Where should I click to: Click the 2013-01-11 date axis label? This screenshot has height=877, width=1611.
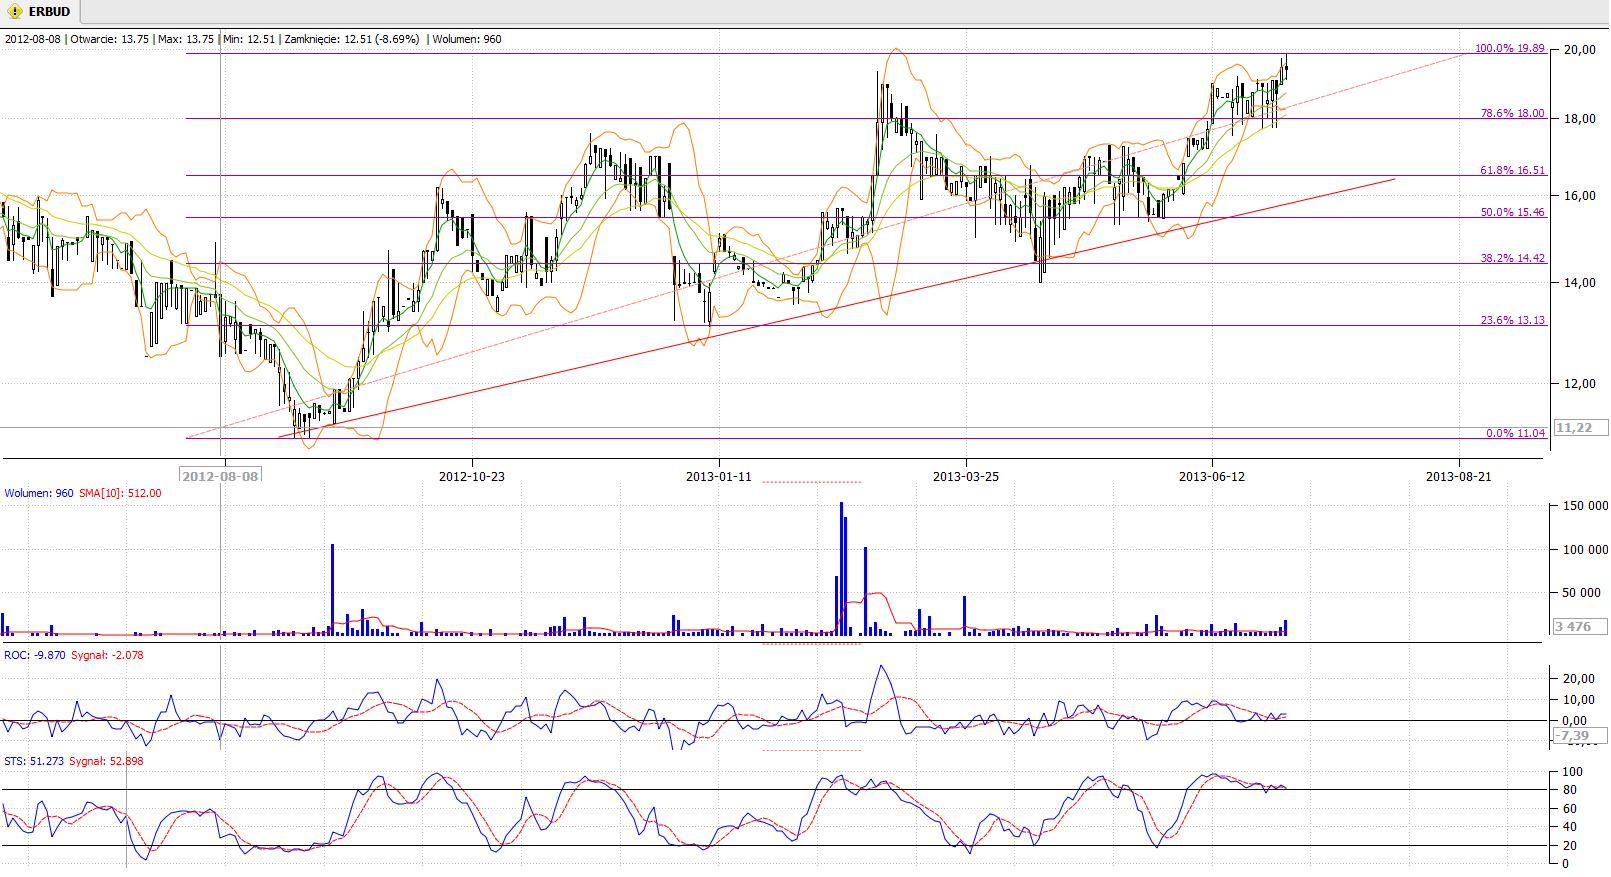click(x=719, y=476)
